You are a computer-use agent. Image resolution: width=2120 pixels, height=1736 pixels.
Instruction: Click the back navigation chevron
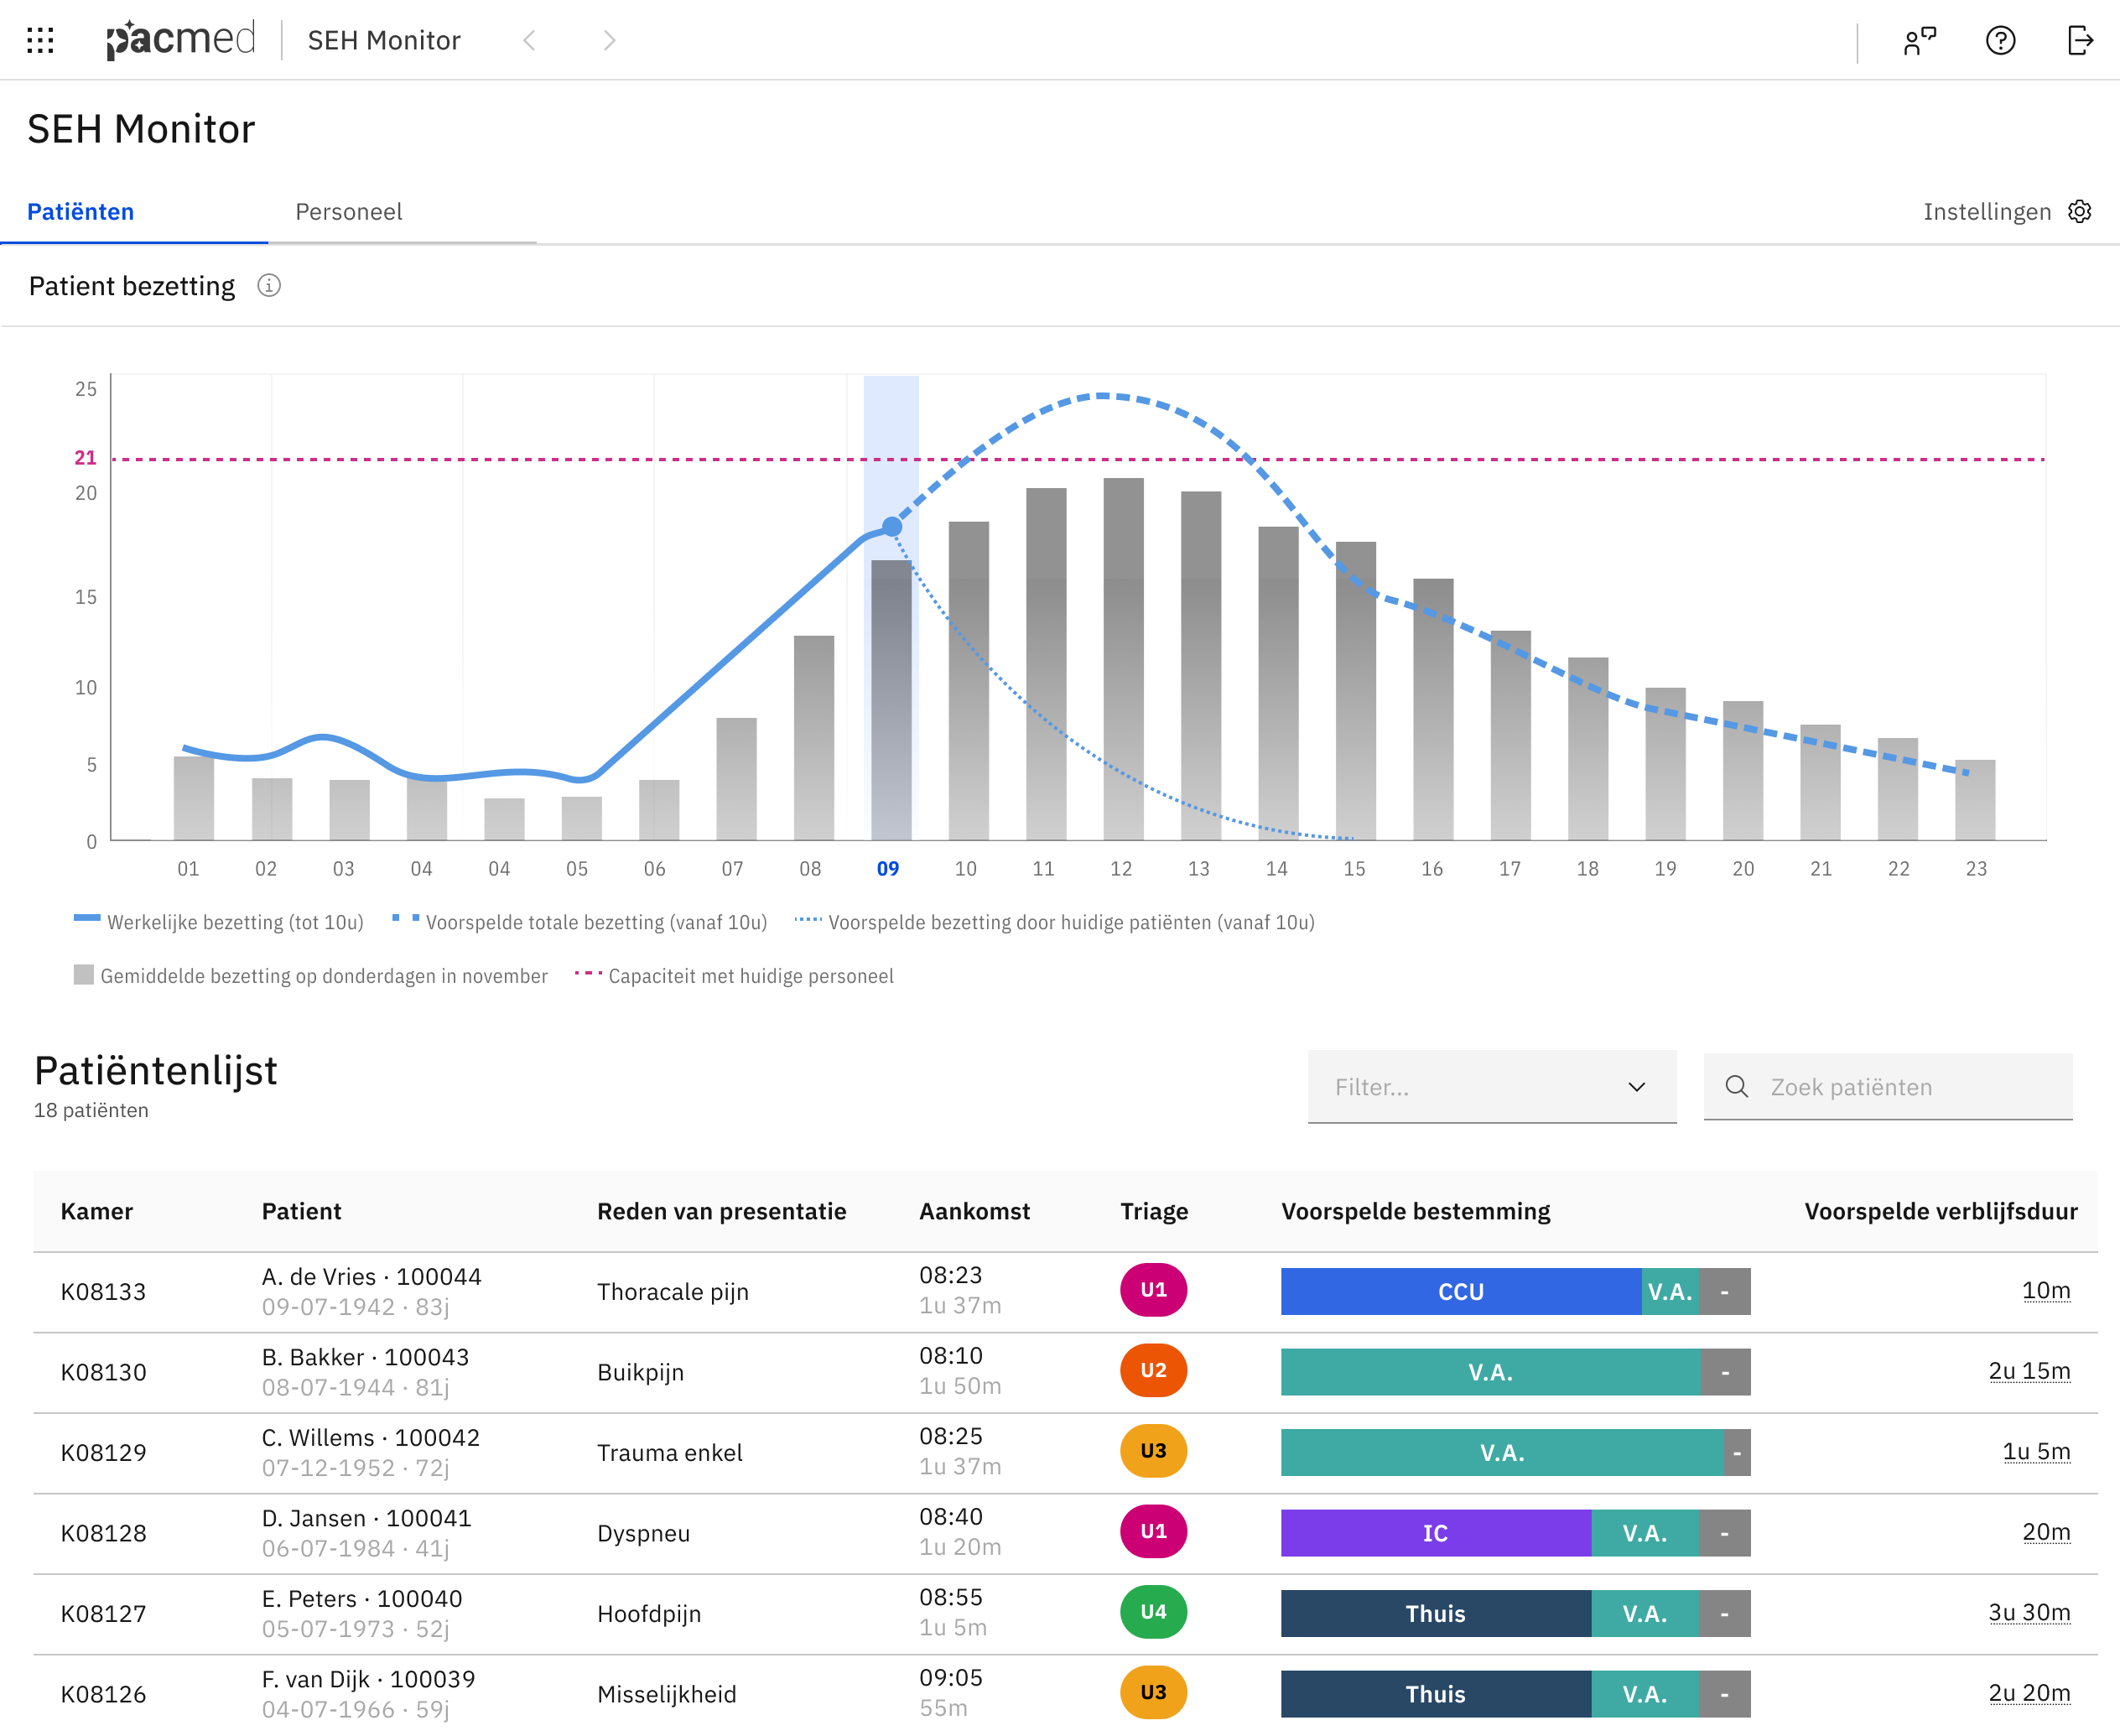(529, 40)
